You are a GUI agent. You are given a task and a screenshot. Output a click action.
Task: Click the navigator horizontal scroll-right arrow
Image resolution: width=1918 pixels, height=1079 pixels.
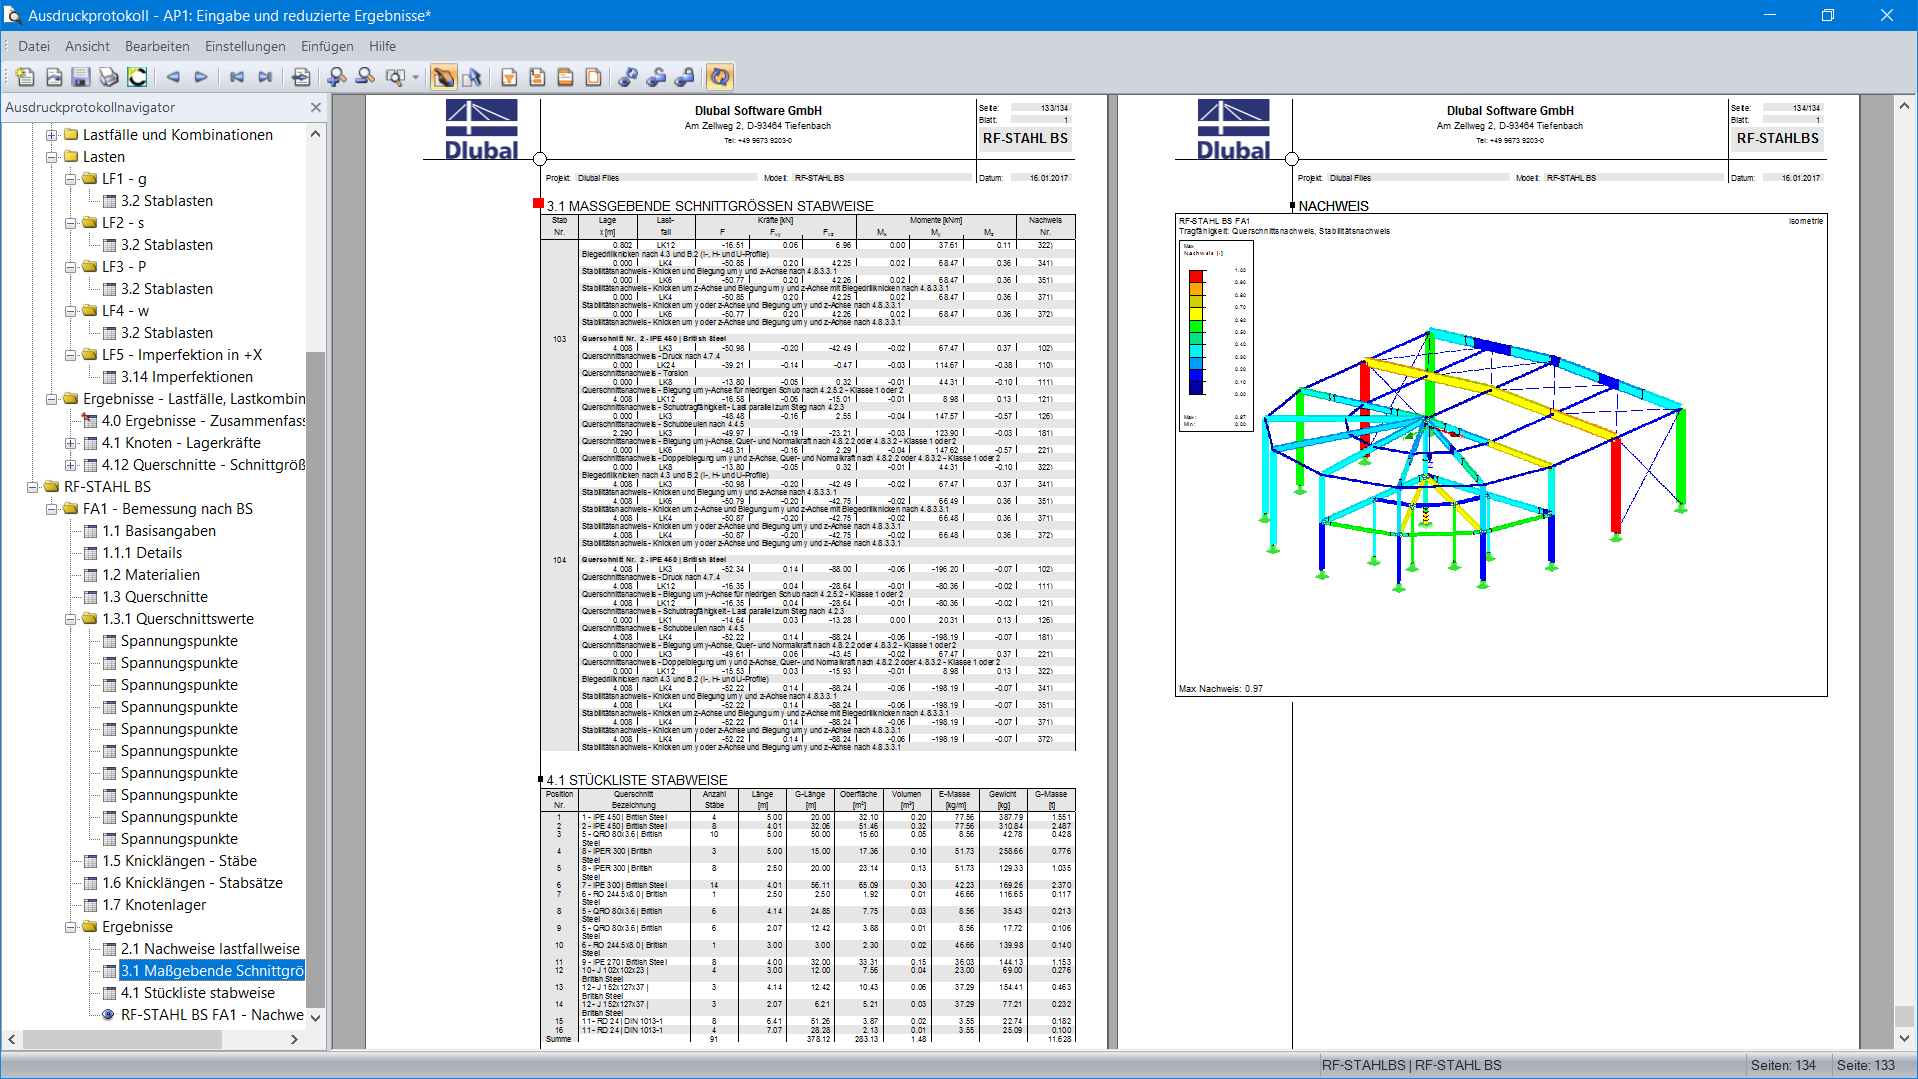click(x=294, y=1039)
